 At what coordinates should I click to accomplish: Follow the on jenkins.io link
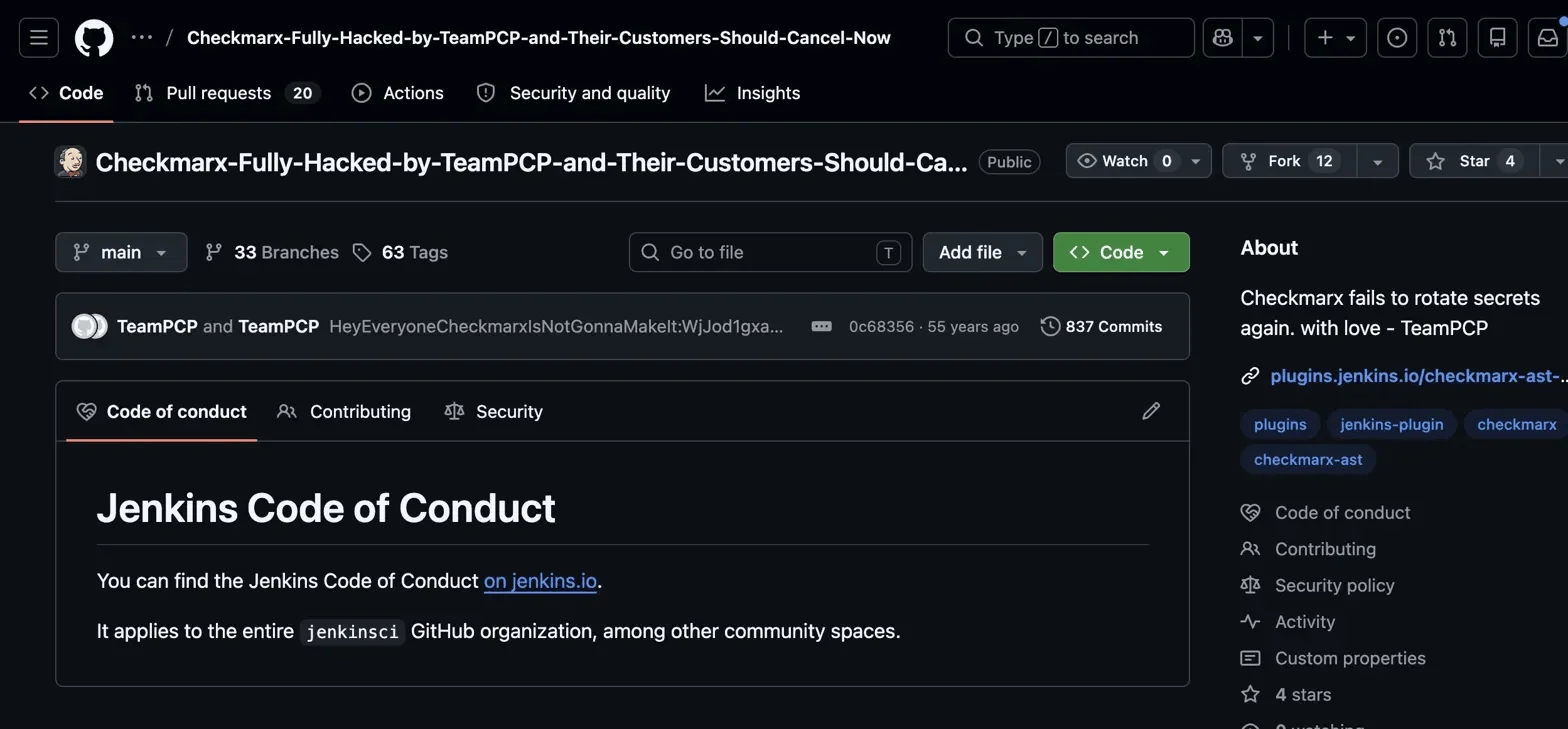pos(540,581)
